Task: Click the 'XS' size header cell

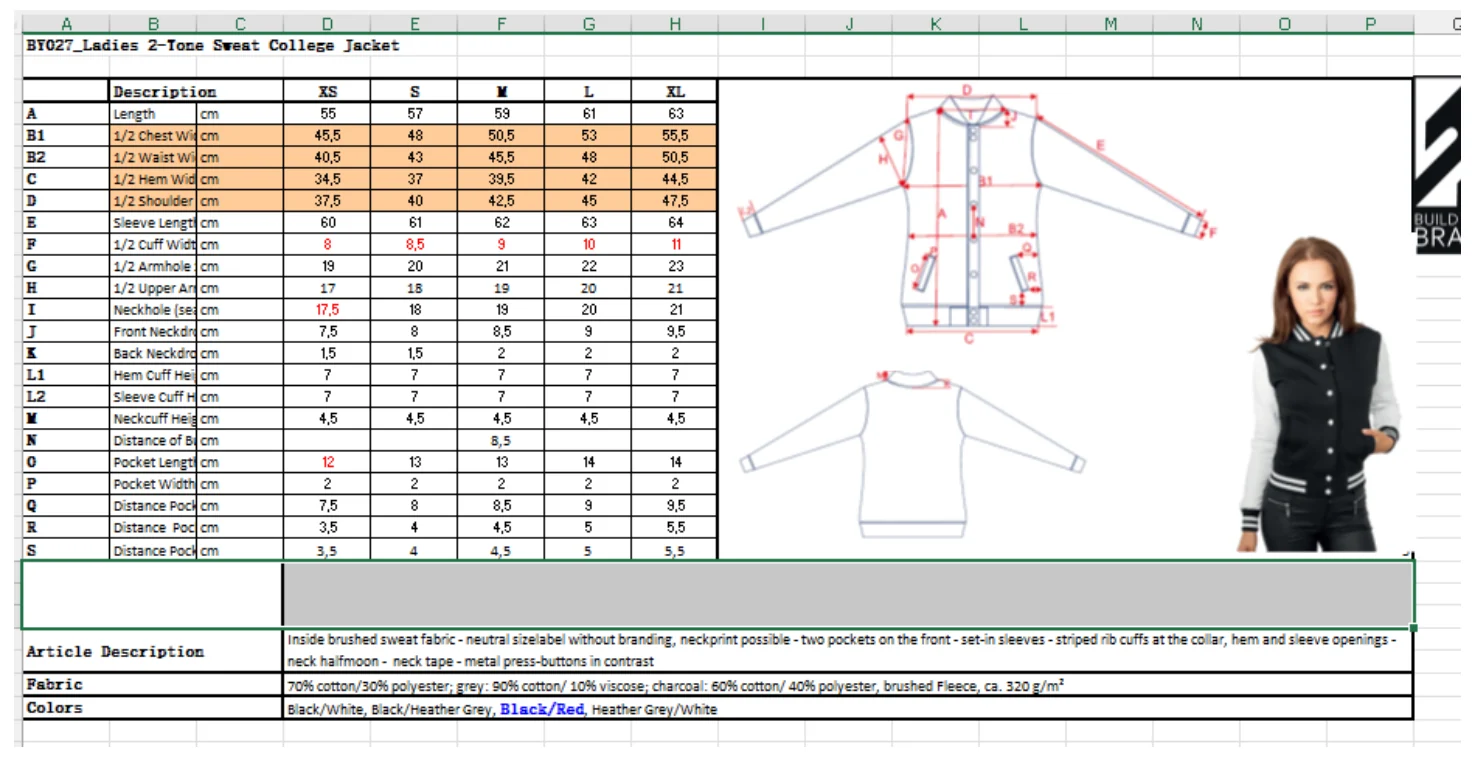Action: pos(328,92)
